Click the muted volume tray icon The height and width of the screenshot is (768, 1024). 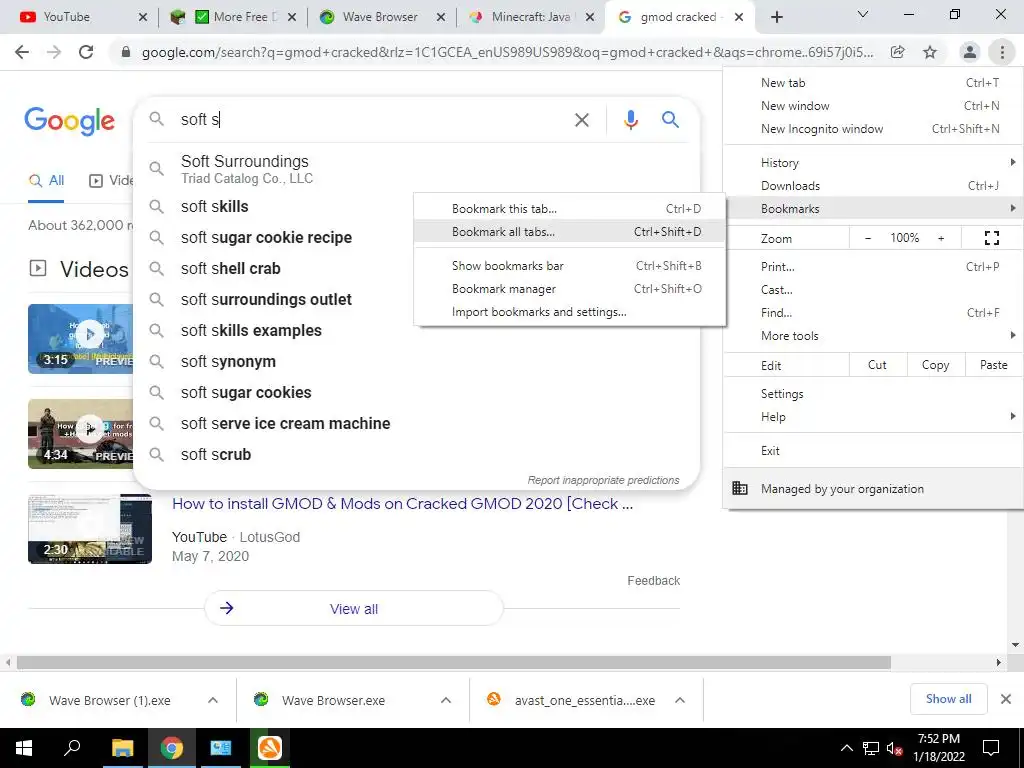(x=894, y=748)
